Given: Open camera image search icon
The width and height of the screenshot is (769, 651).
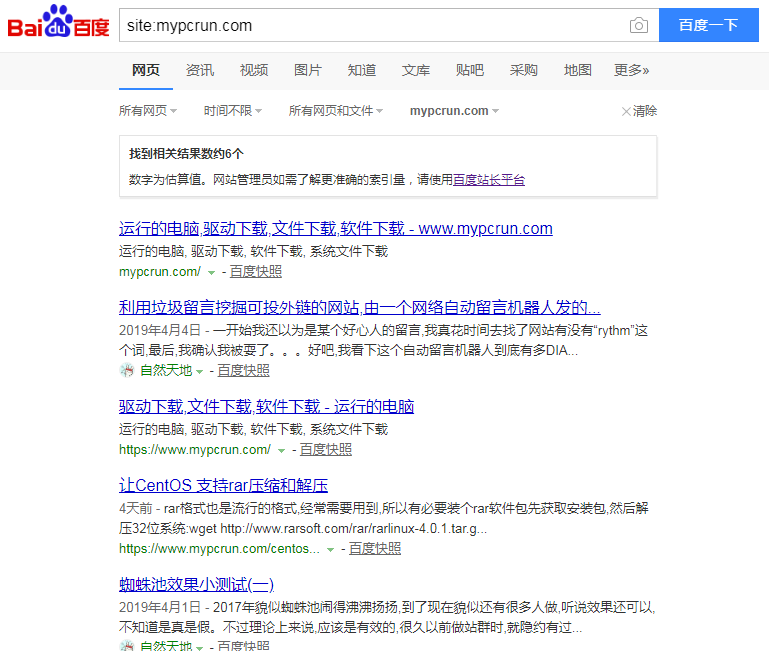Looking at the screenshot, I should 639,25.
